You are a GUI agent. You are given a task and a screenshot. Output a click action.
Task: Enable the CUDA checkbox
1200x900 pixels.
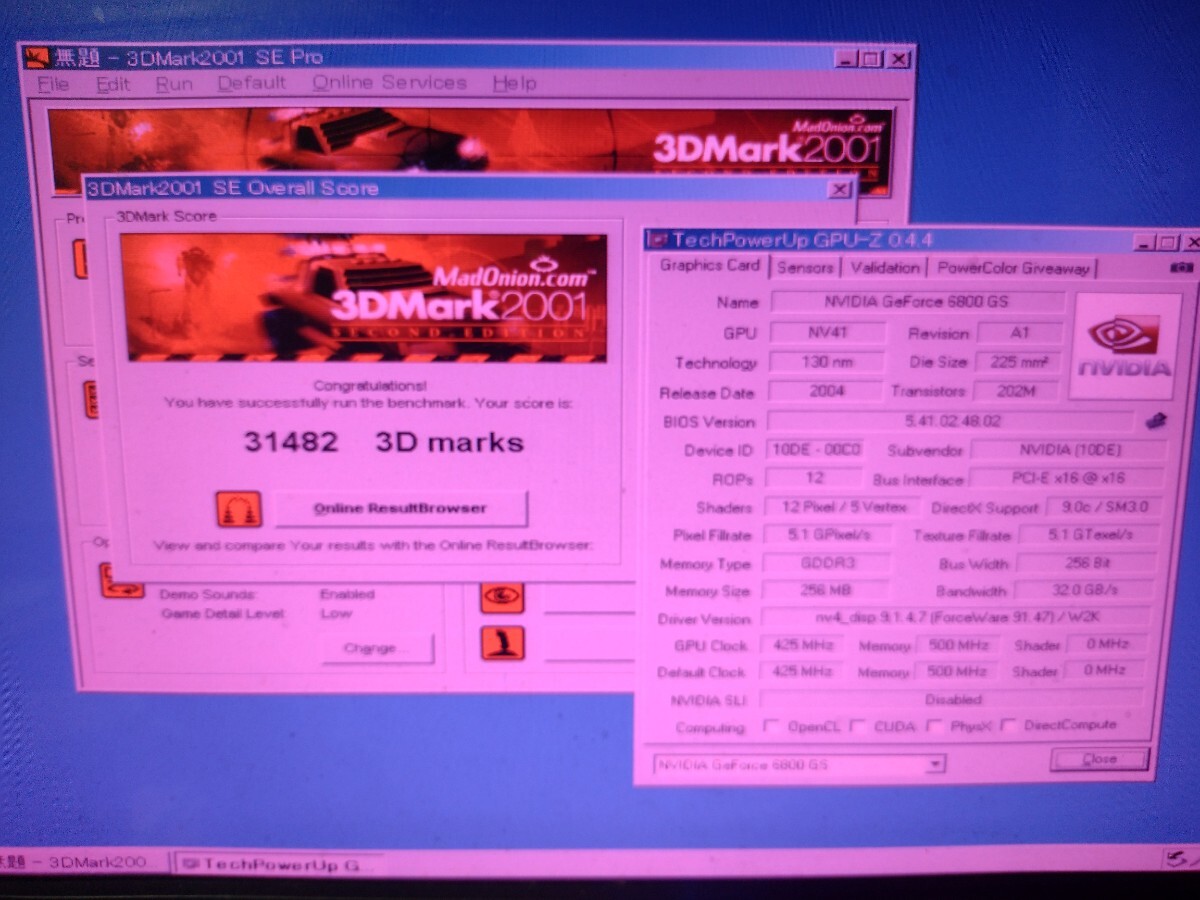857,726
